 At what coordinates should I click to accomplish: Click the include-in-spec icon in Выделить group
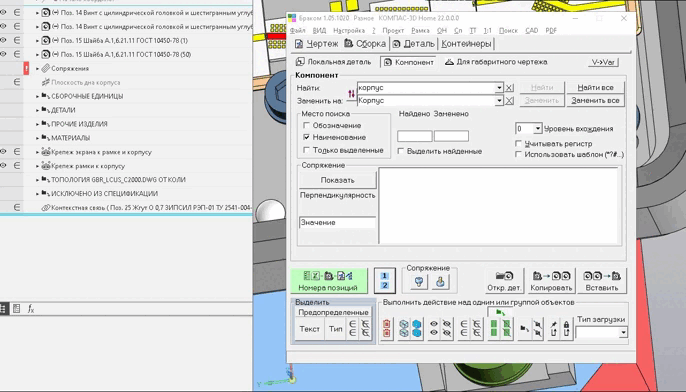353,329
